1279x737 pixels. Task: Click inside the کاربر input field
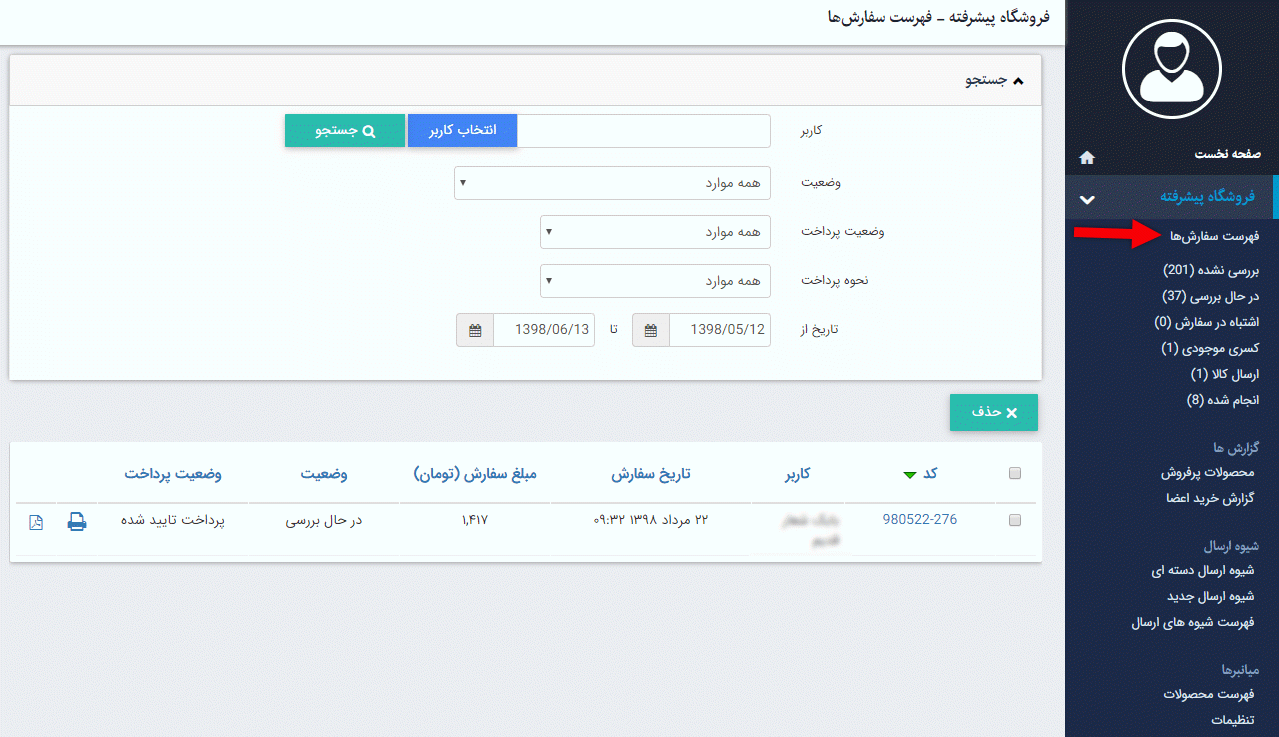pos(645,130)
